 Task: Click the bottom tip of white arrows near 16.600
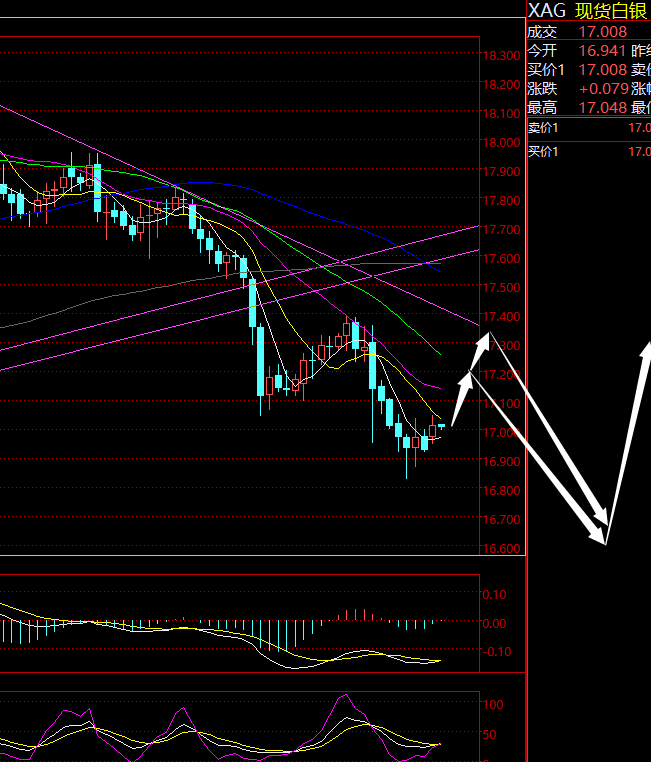pos(605,540)
